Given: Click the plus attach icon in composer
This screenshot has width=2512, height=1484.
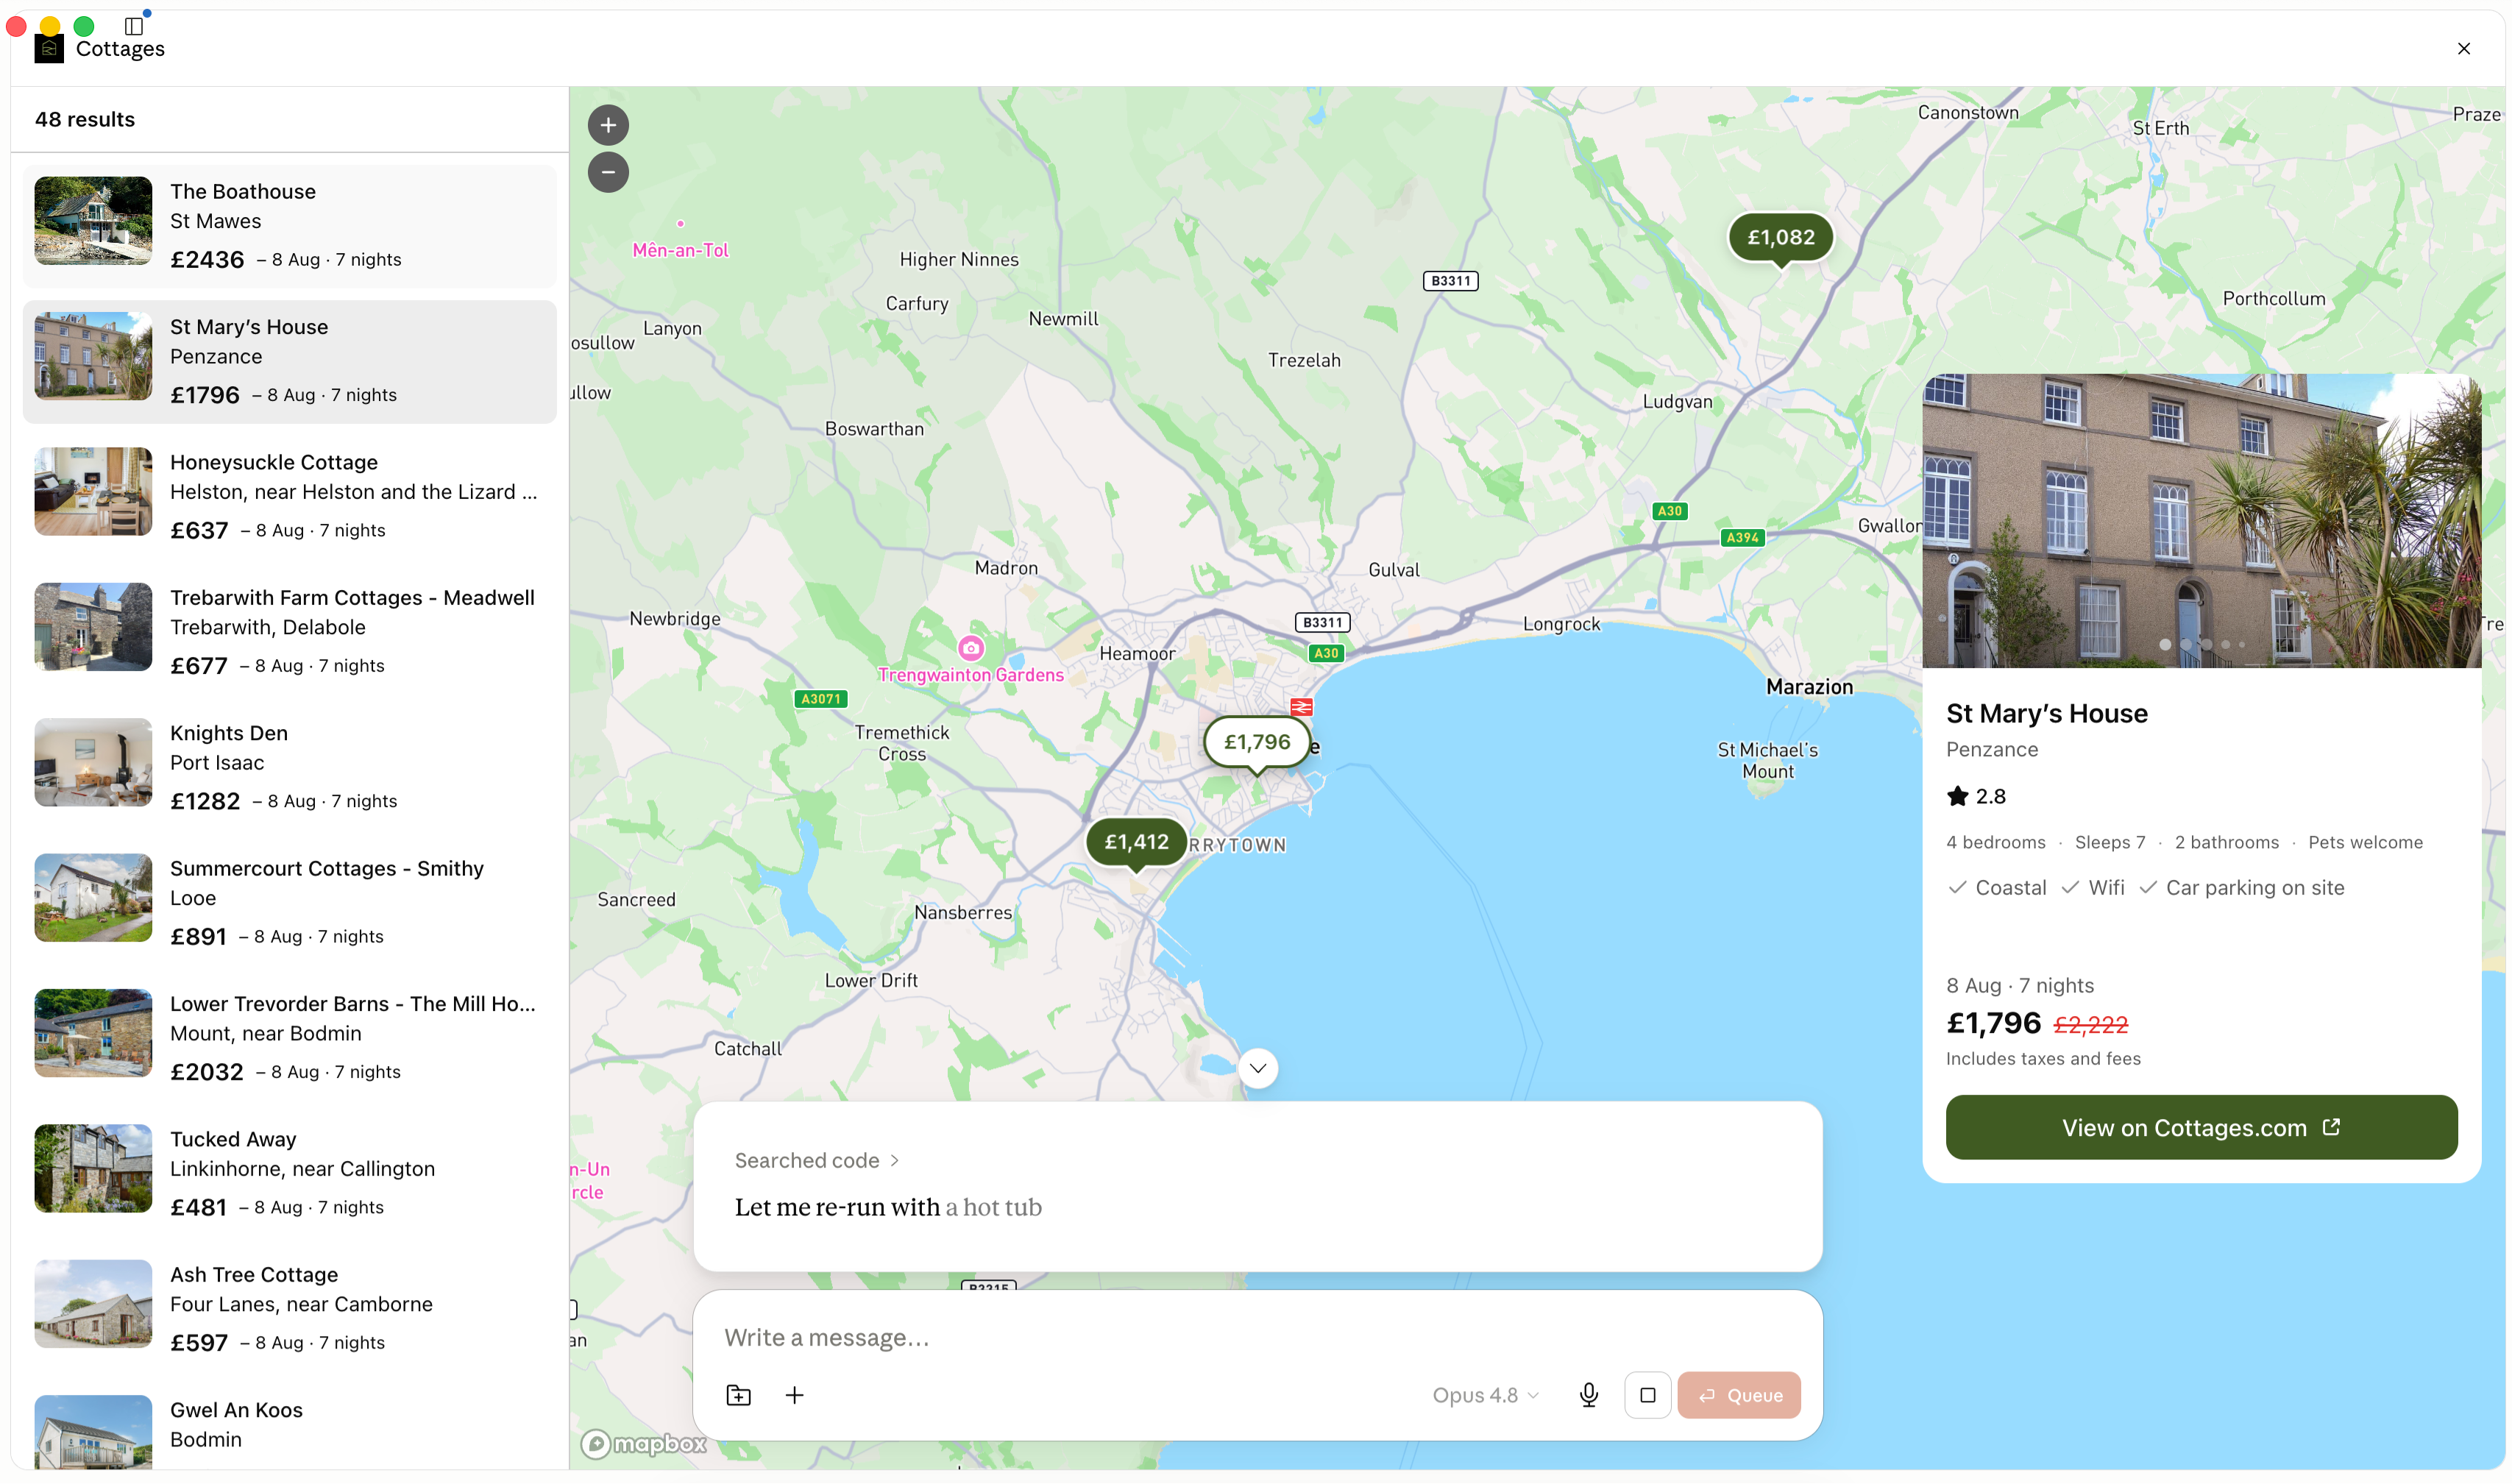Looking at the screenshot, I should tap(794, 1394).
